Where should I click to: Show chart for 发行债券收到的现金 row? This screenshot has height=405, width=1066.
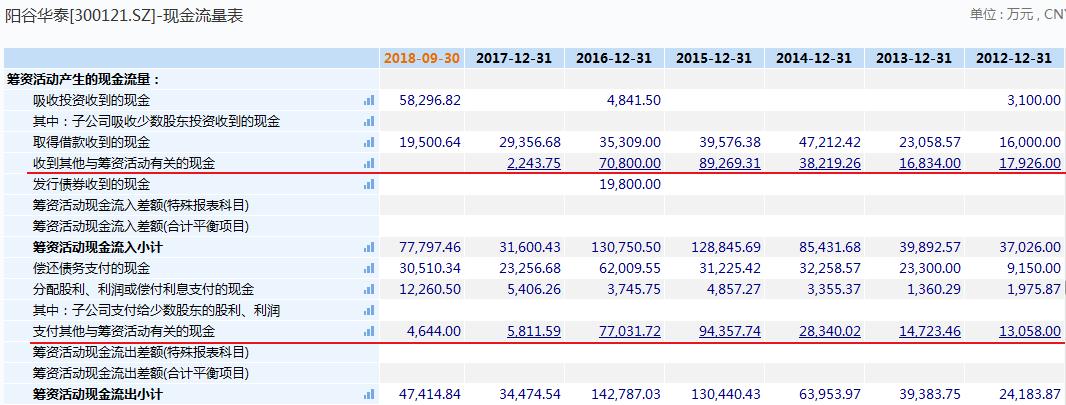pyautogui.click(x=368, y=184)
